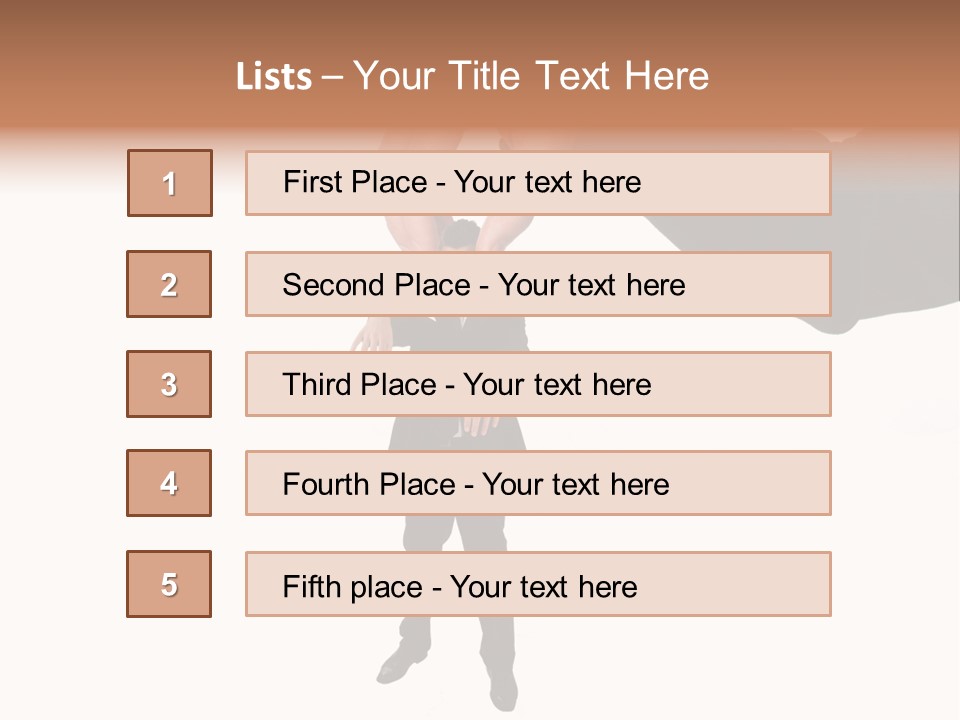The width and height of the screenshot is (960, 720).
Task: Click the number 1 box
Action: pyautogui.click(x=170, y=183)
